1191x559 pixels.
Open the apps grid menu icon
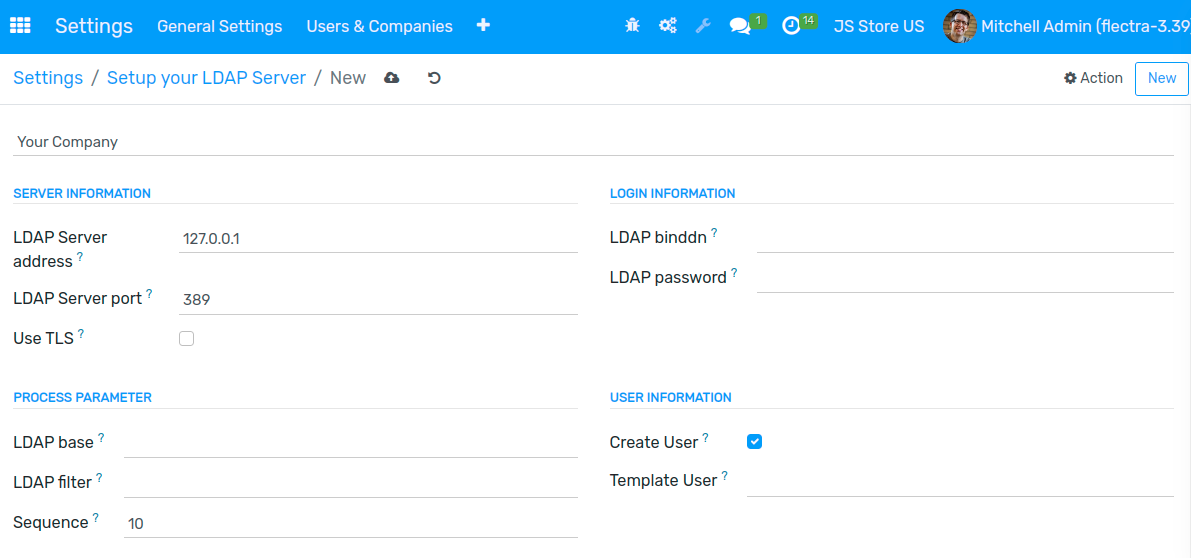point(21,26)
